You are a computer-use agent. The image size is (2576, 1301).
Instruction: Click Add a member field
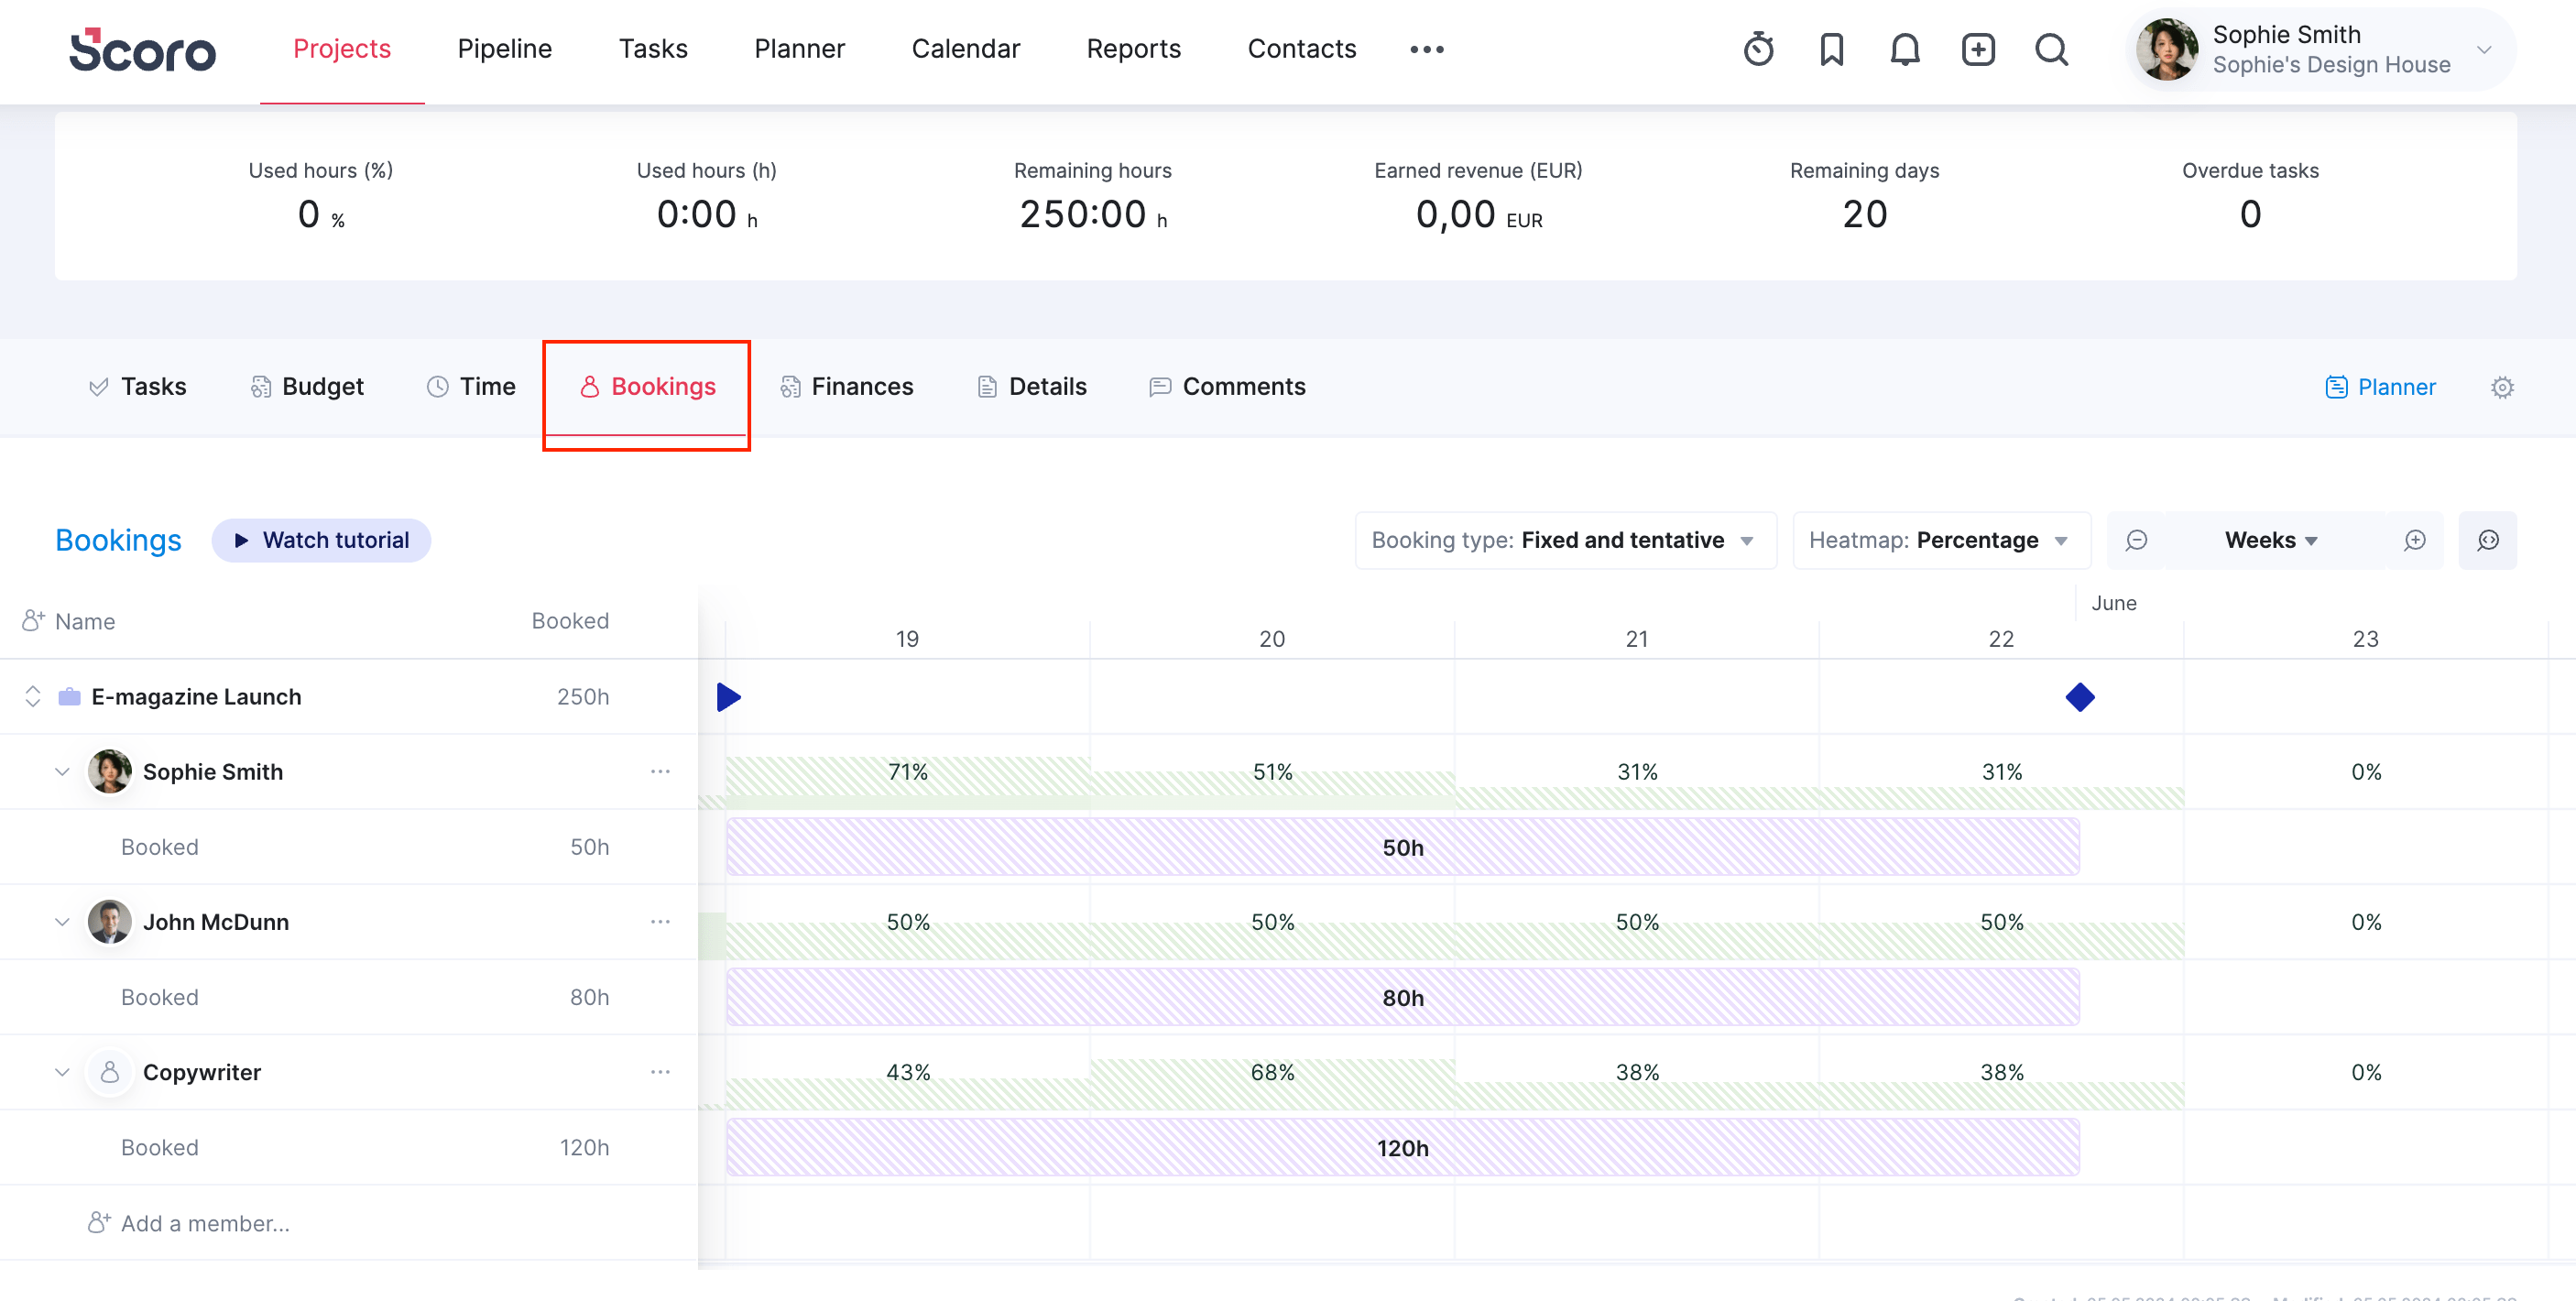click(x=205, y=1223)
